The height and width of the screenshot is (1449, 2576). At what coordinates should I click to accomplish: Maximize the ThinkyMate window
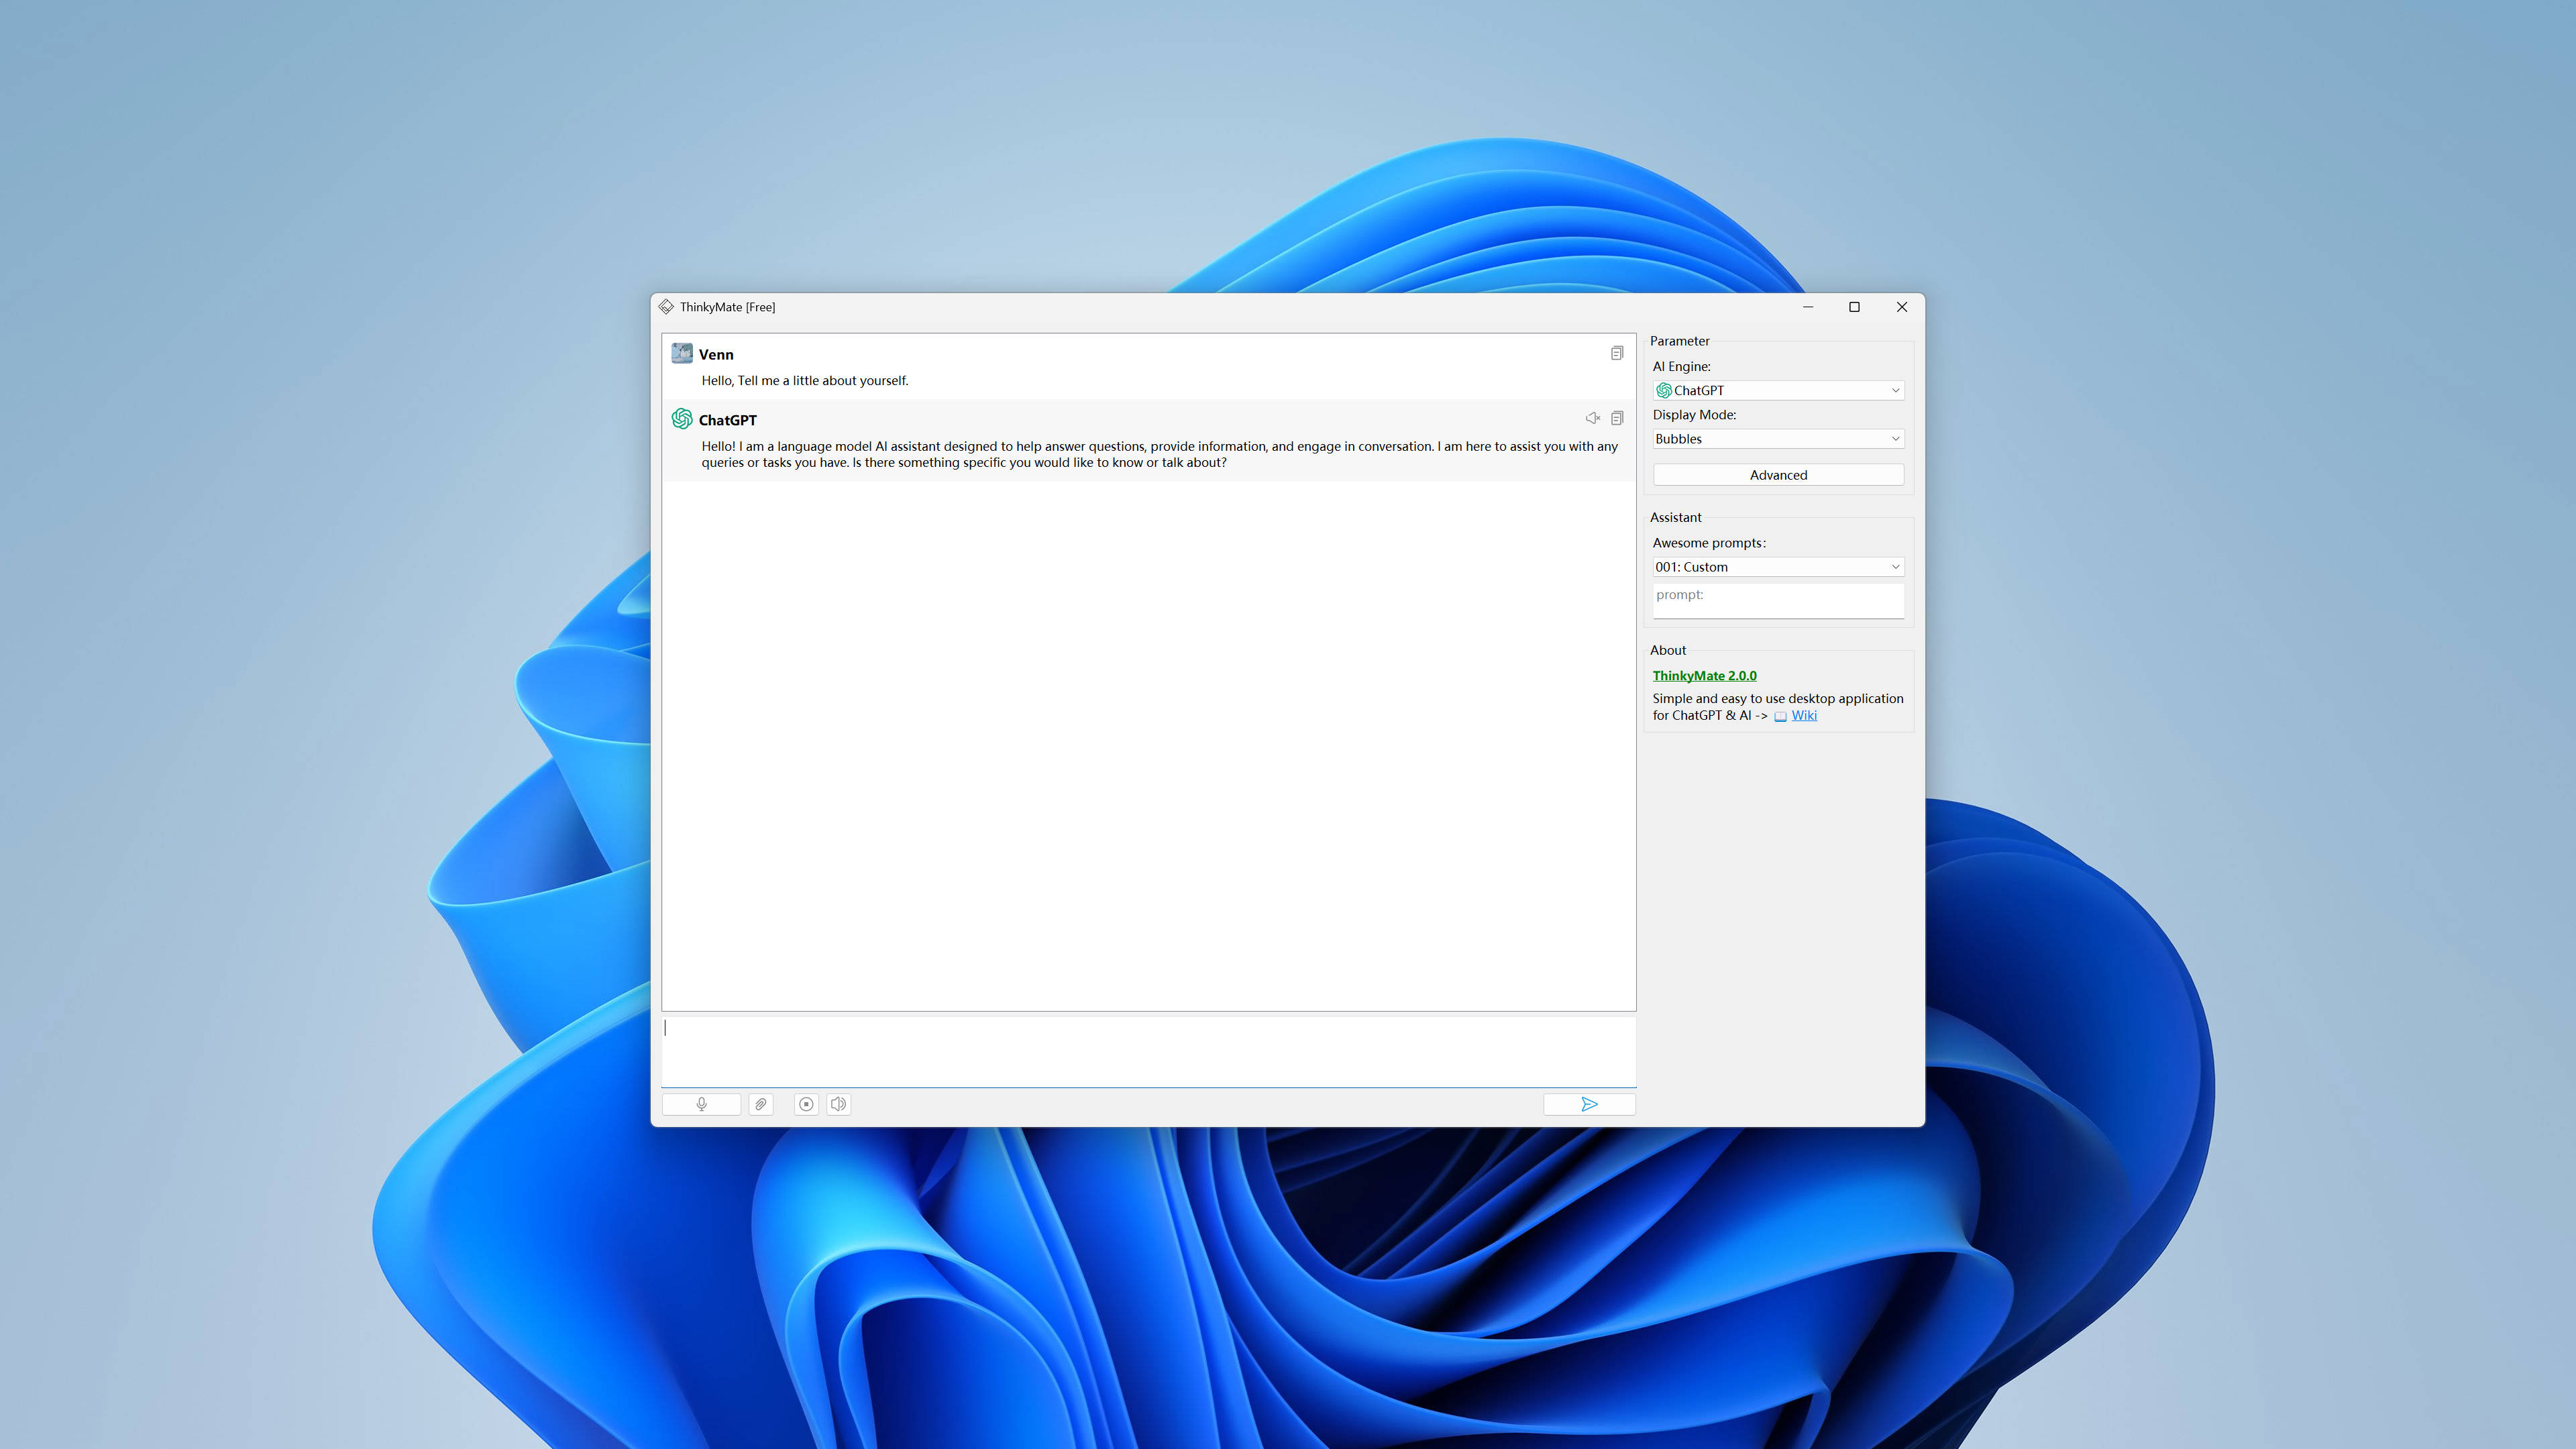[1854, 307]
